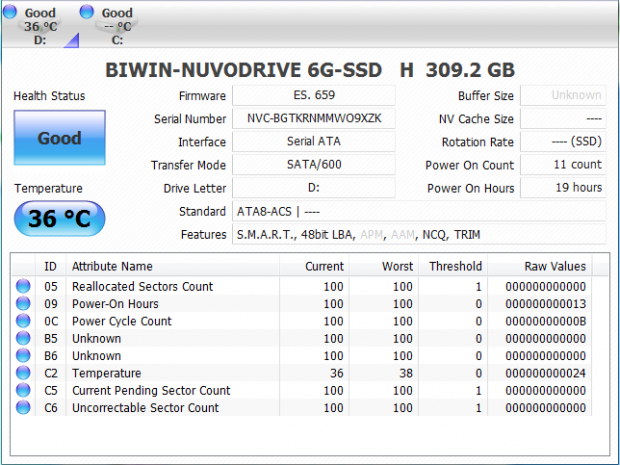Click the Interface field Serial ATA

click(314, 142)
